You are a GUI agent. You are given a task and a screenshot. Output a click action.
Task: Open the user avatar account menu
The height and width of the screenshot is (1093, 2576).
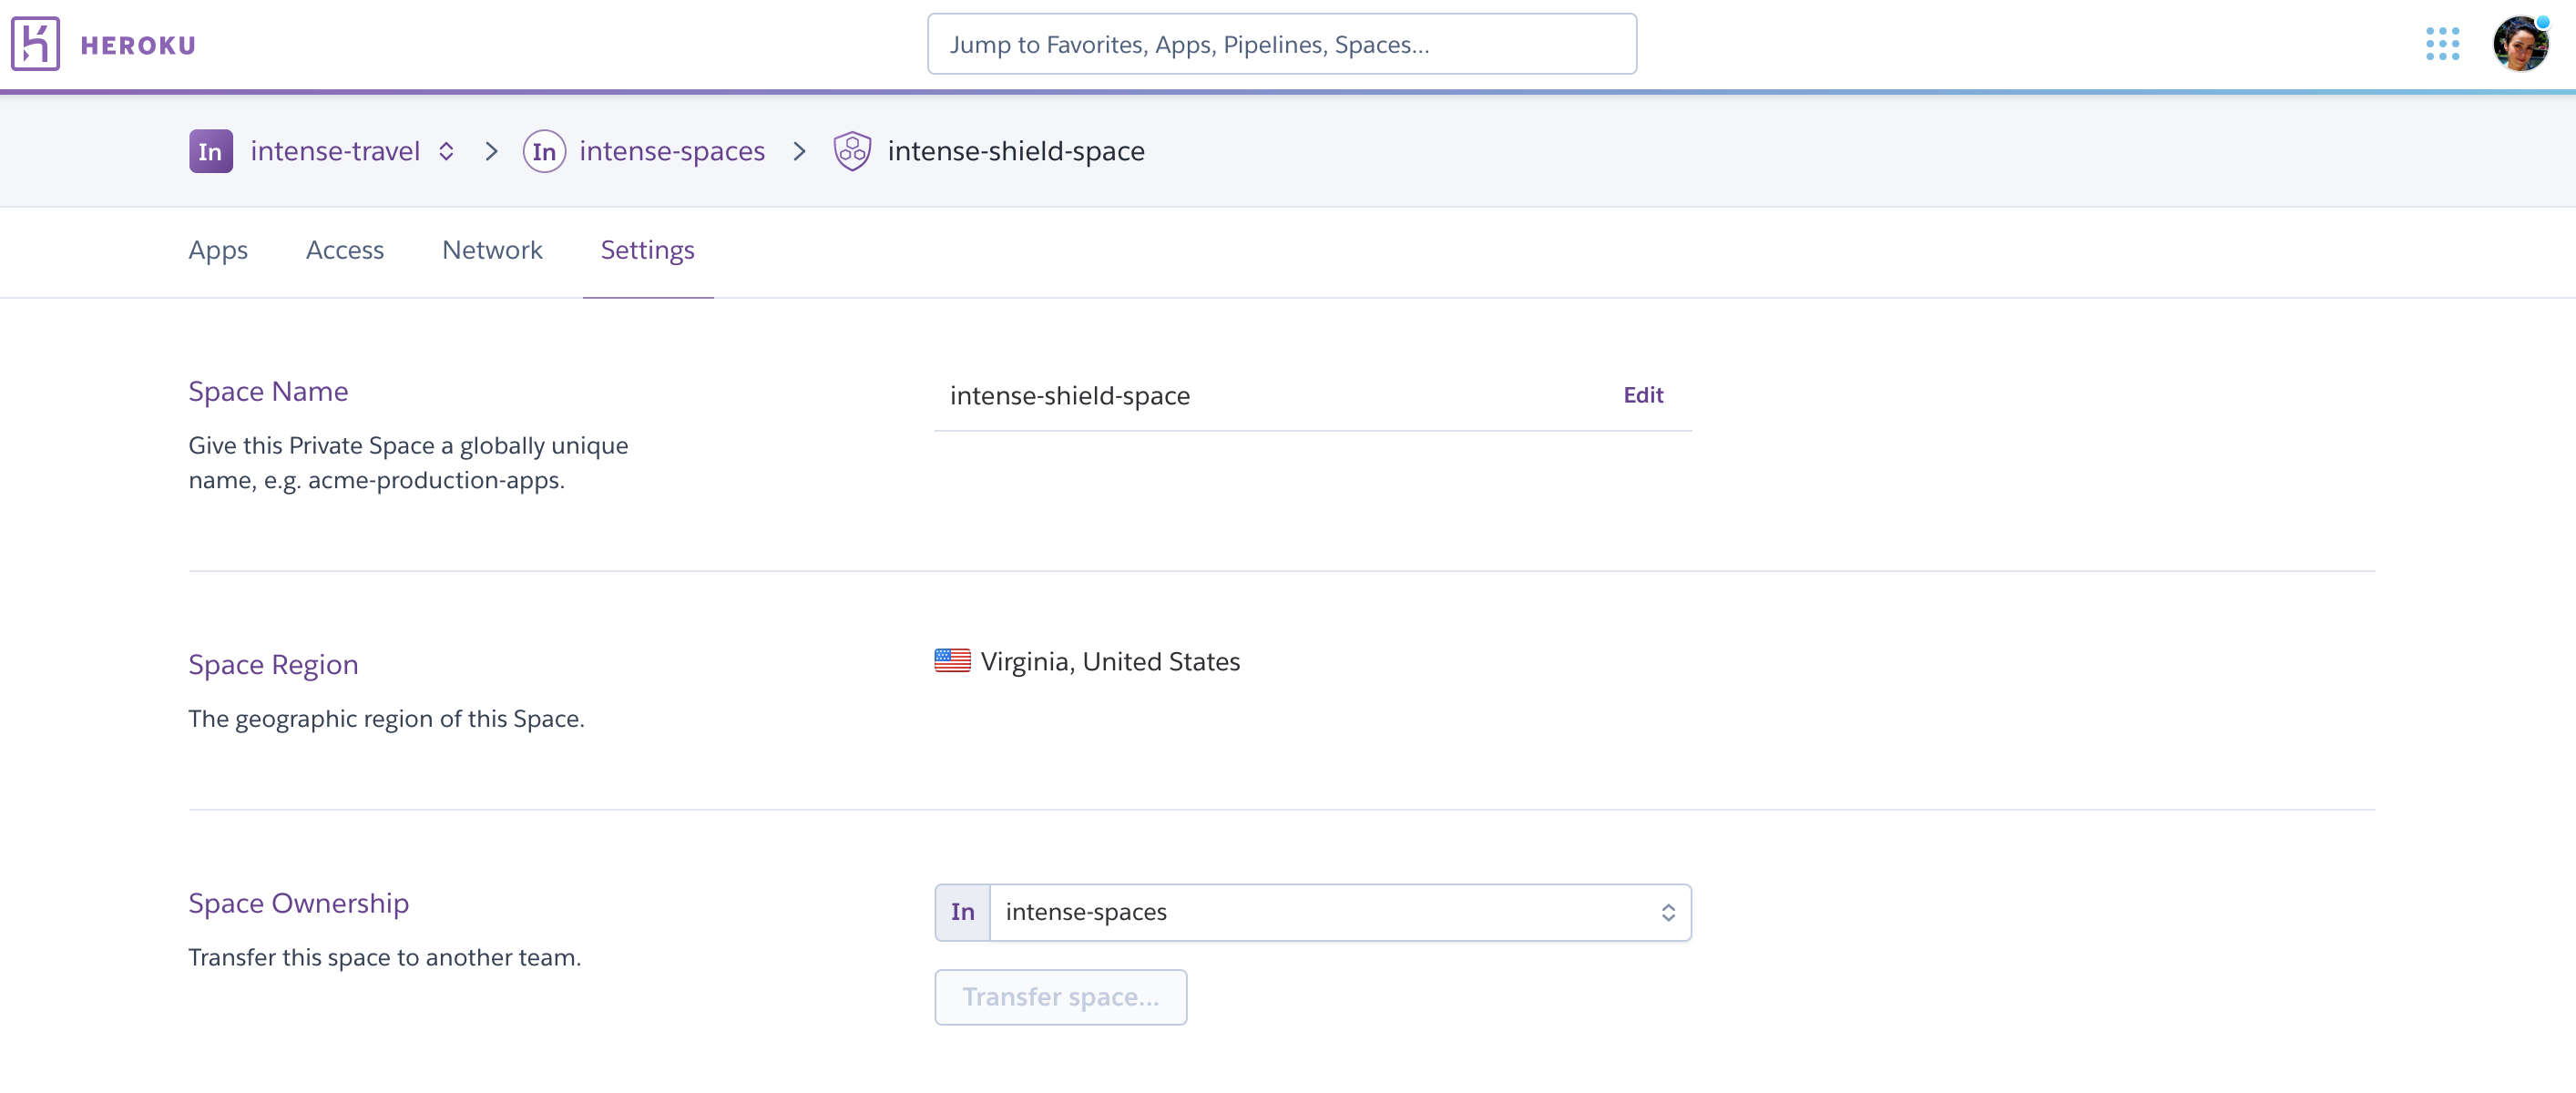[x=2520, y=44]
